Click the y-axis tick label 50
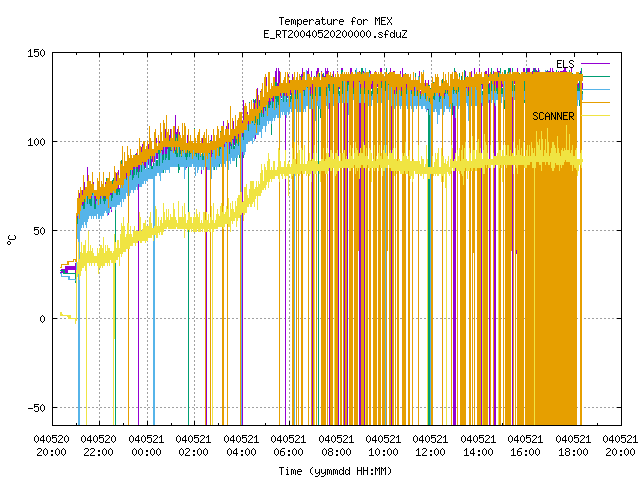This screenshot has height=480, width=640. (x=40, y=231)
